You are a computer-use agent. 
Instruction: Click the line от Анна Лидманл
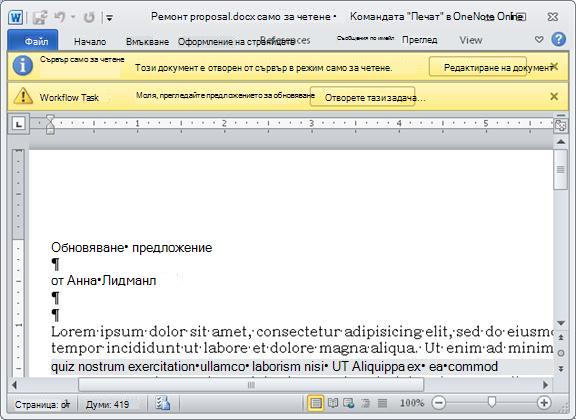coord(104,281)
